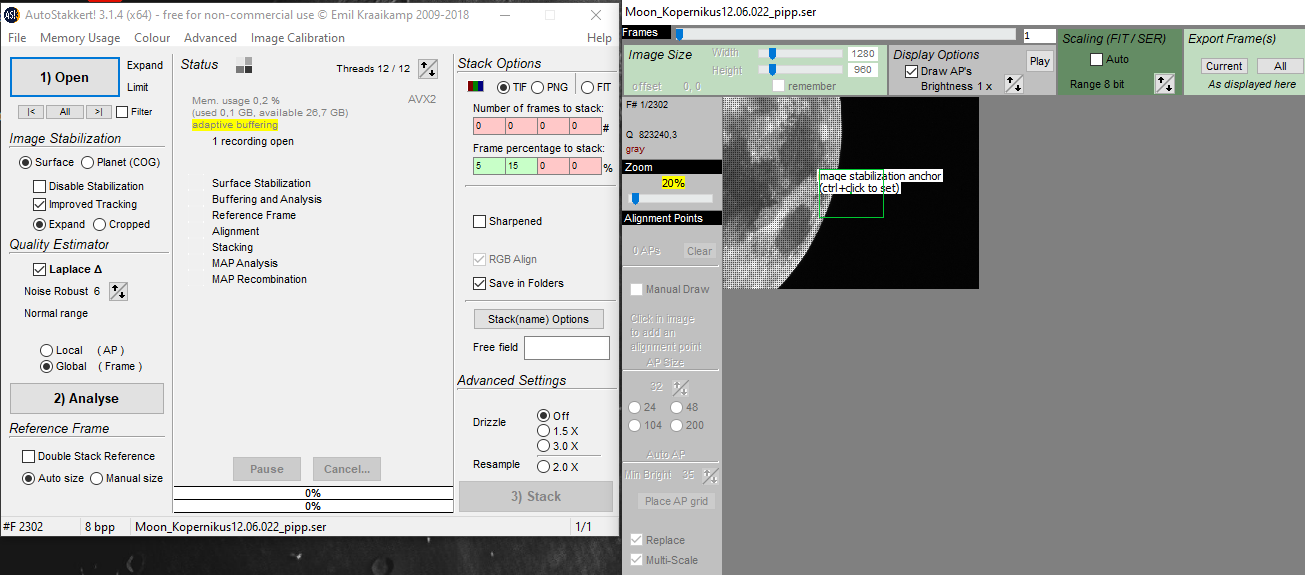Click Play in Display Options
Viewport: 1305px width, 575px height.
tap(1040, 61)
